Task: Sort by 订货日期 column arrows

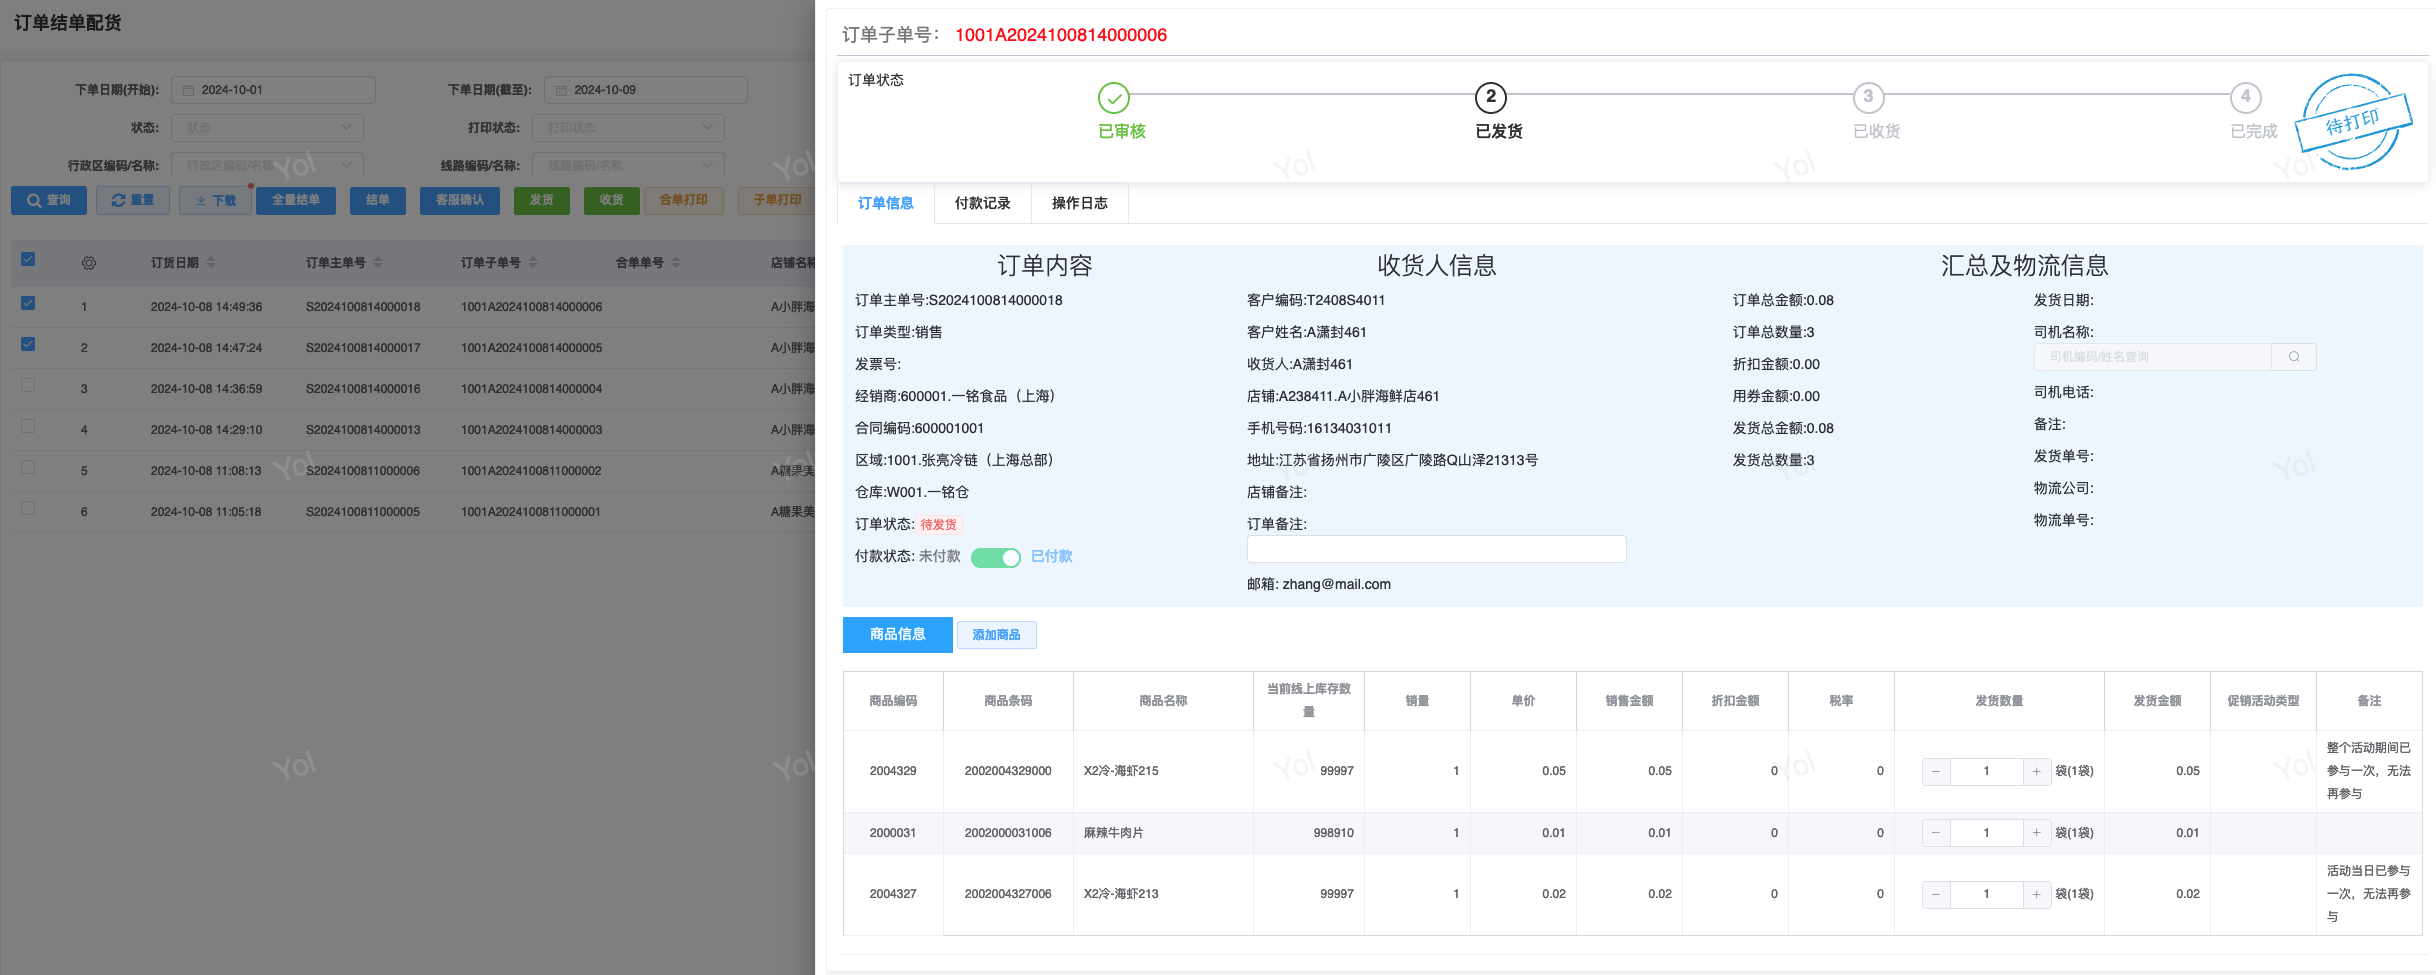Action: click(x=211, y=263)
